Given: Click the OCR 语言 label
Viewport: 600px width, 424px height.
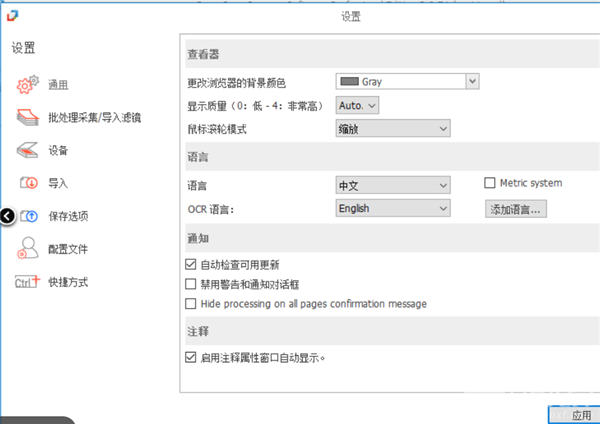Looking at the screenshot, I should pyautogui.click(x=211, y=209).
